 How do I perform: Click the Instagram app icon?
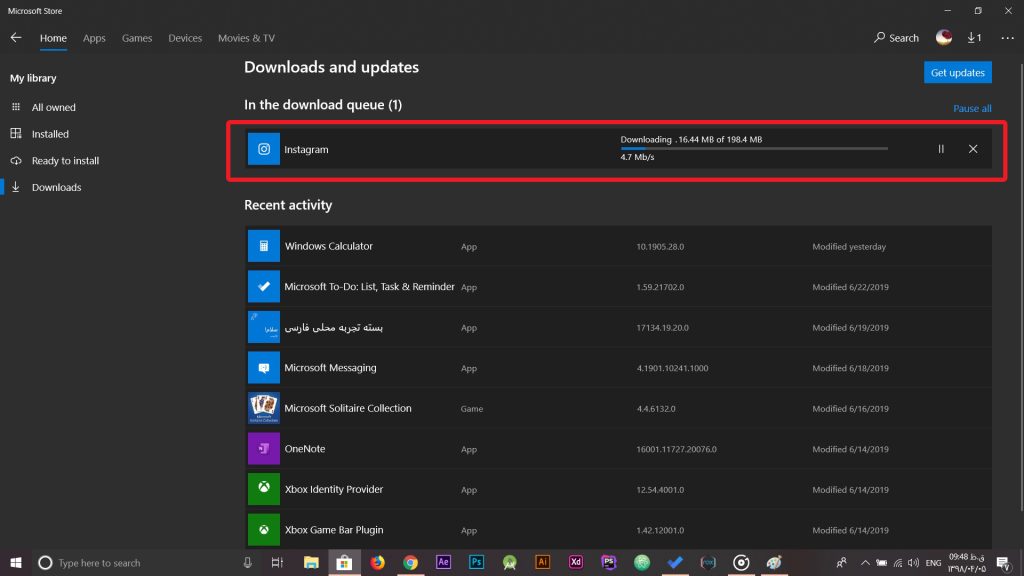264,149
